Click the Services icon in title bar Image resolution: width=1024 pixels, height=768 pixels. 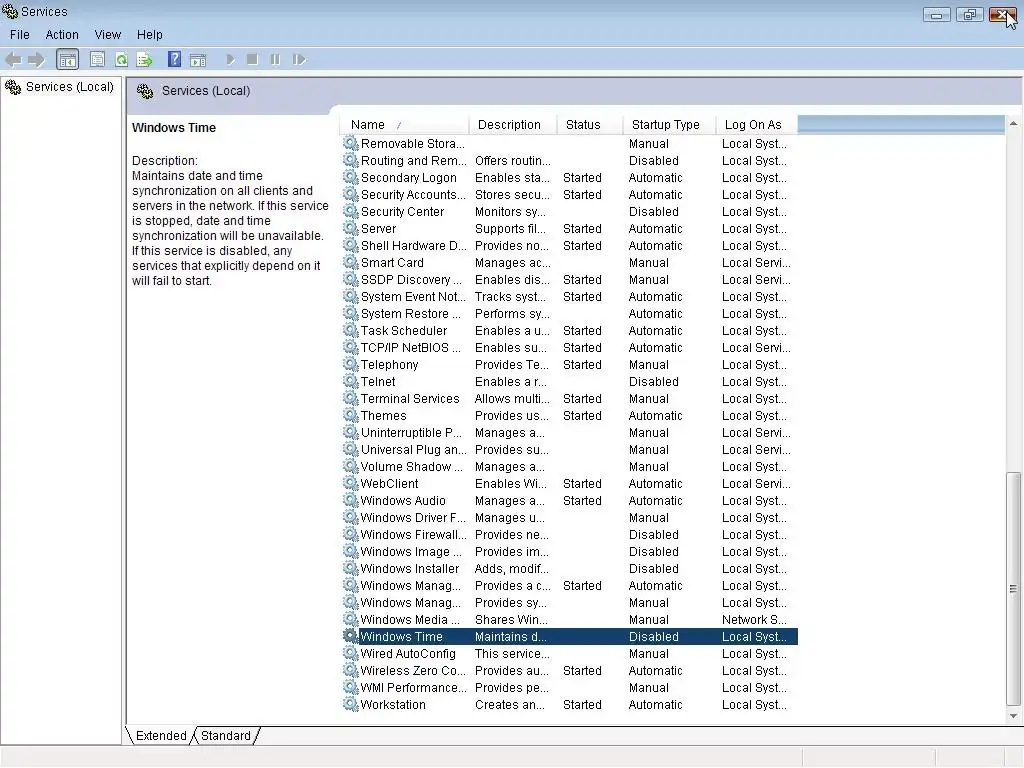[10, 11]
